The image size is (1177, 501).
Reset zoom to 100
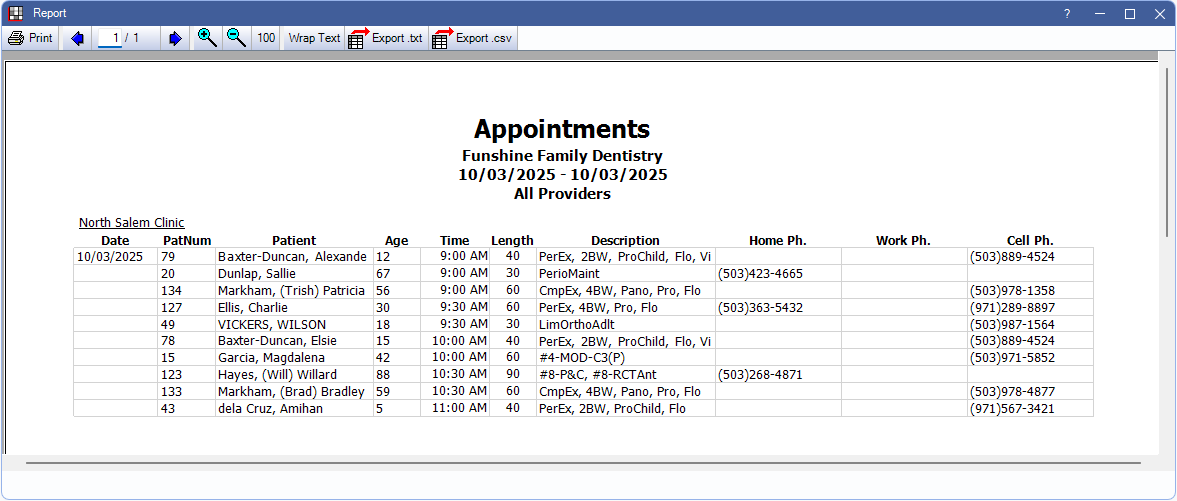coord(266,38)
